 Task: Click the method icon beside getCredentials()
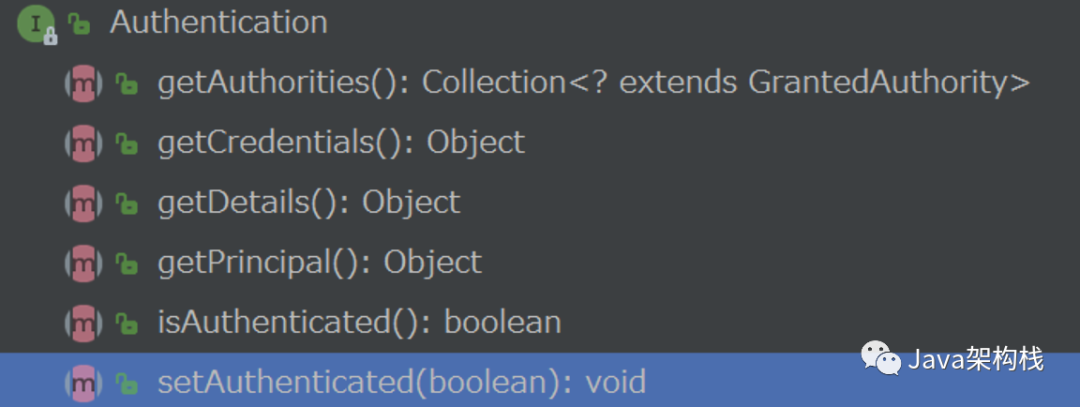(83, 143)
